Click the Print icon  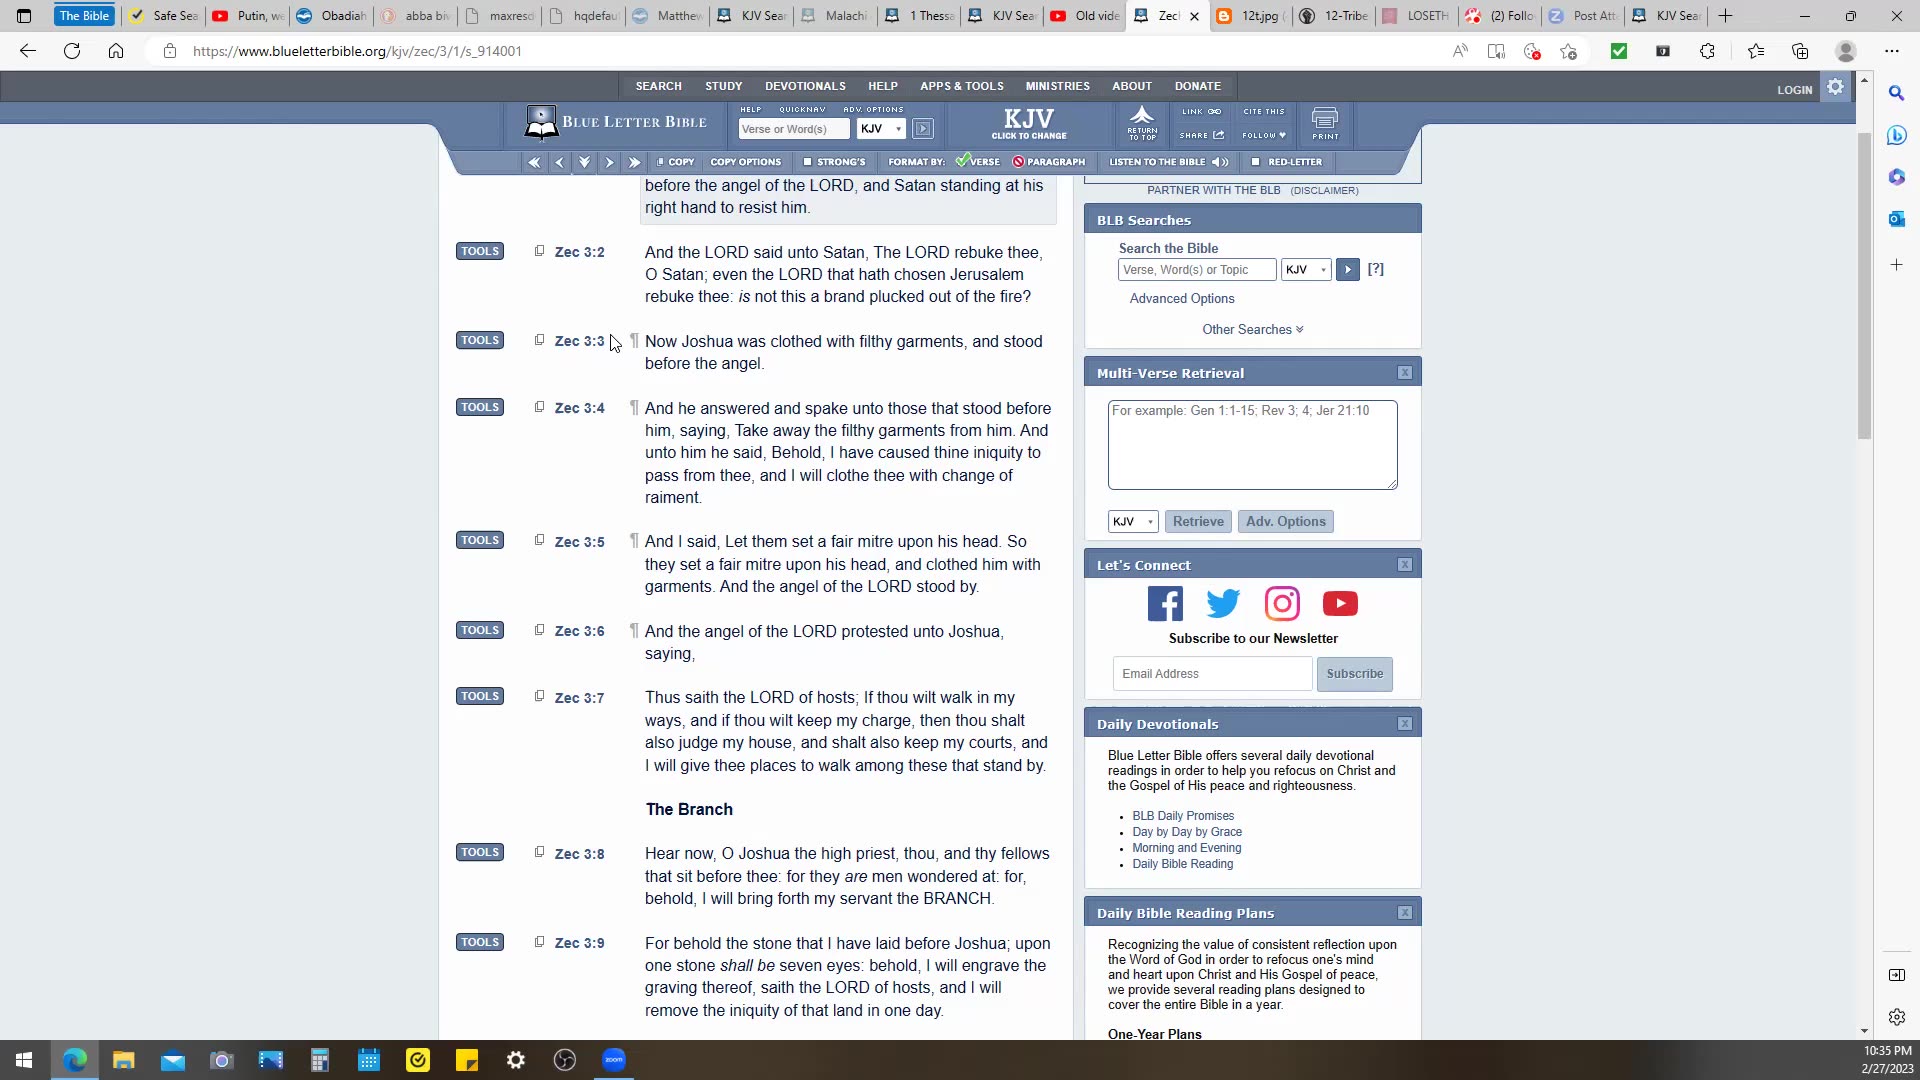(1324, 123)
